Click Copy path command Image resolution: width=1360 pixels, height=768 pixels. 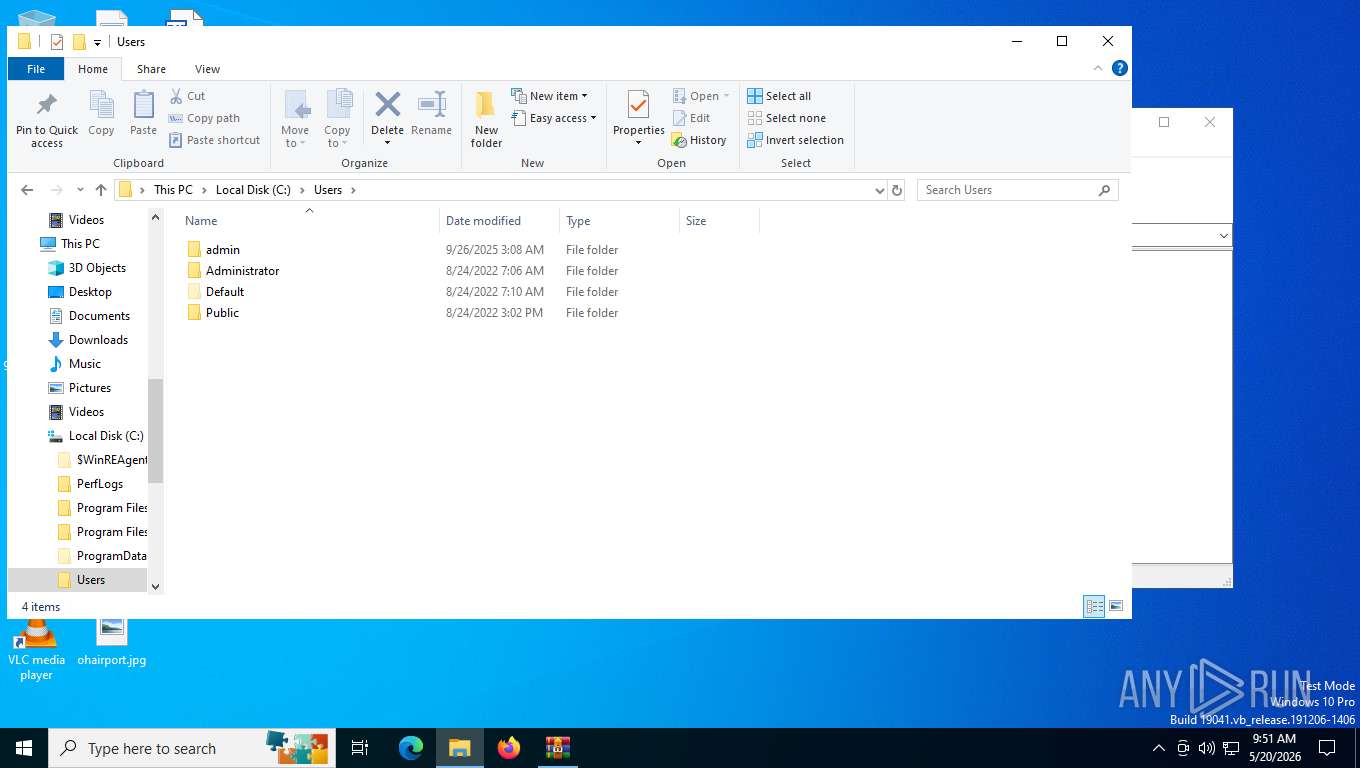pos(204,118)
